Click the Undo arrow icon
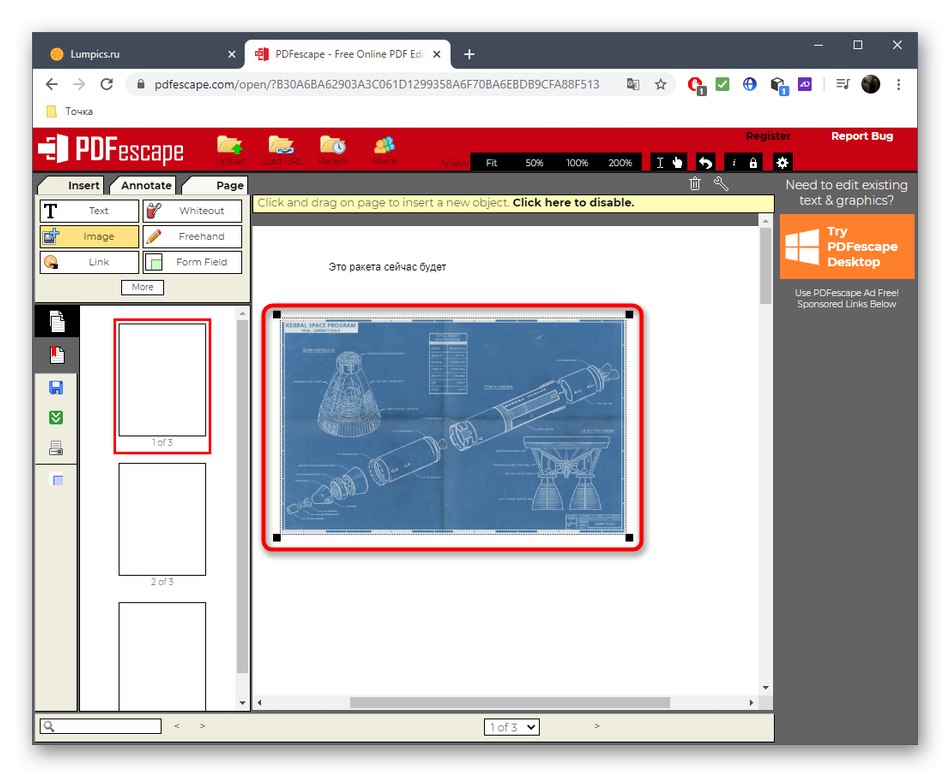The height and width of the screenshot is (777, 950). pyautogui.click(x=706, y=161)
